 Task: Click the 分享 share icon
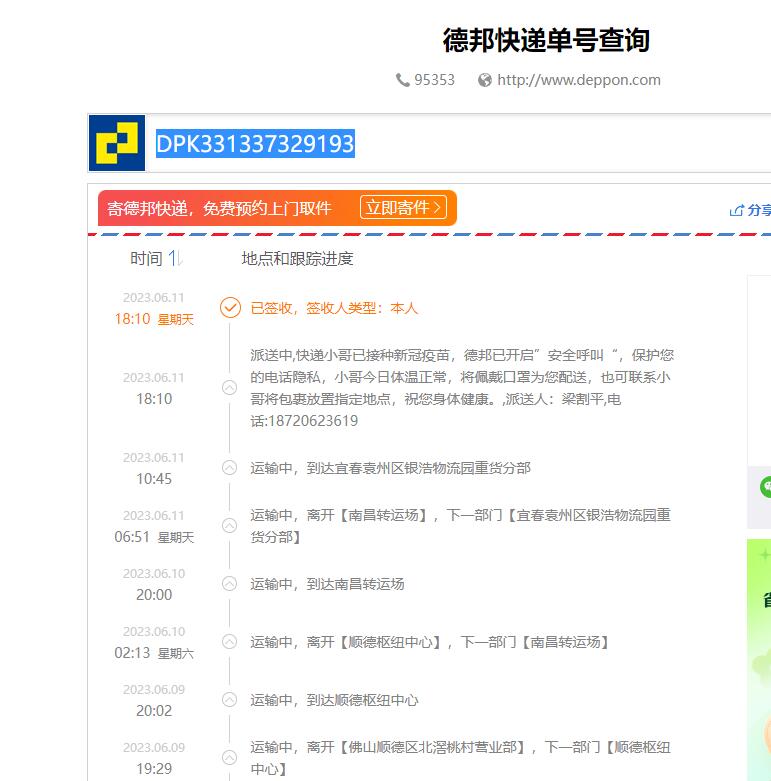click(736, 211)
